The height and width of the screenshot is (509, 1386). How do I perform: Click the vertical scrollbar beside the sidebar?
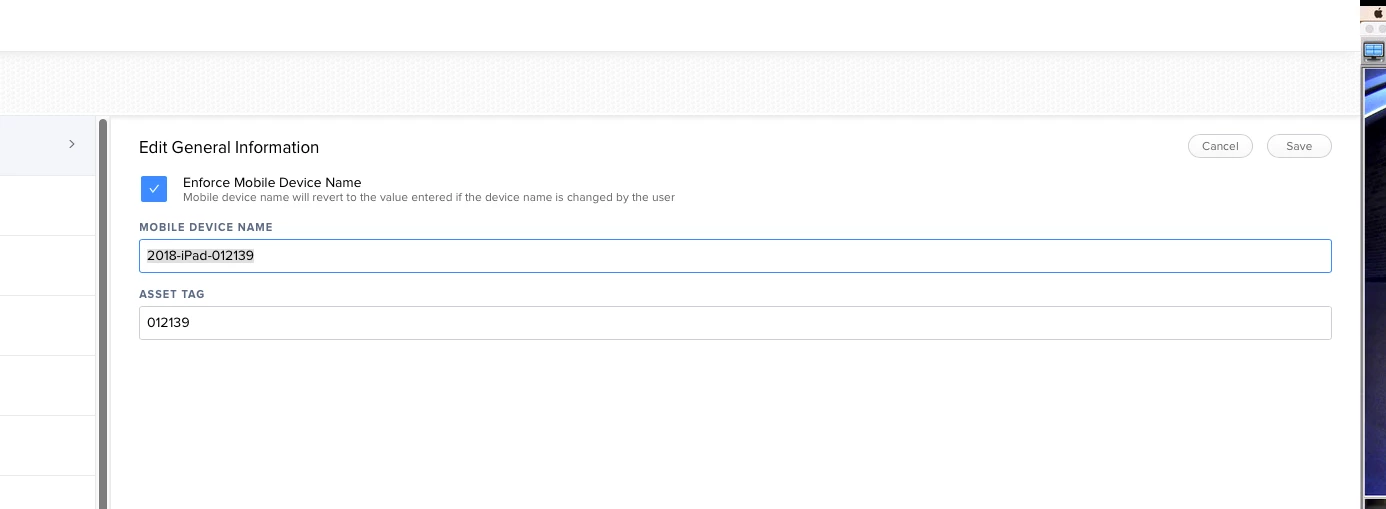(103, 313)
